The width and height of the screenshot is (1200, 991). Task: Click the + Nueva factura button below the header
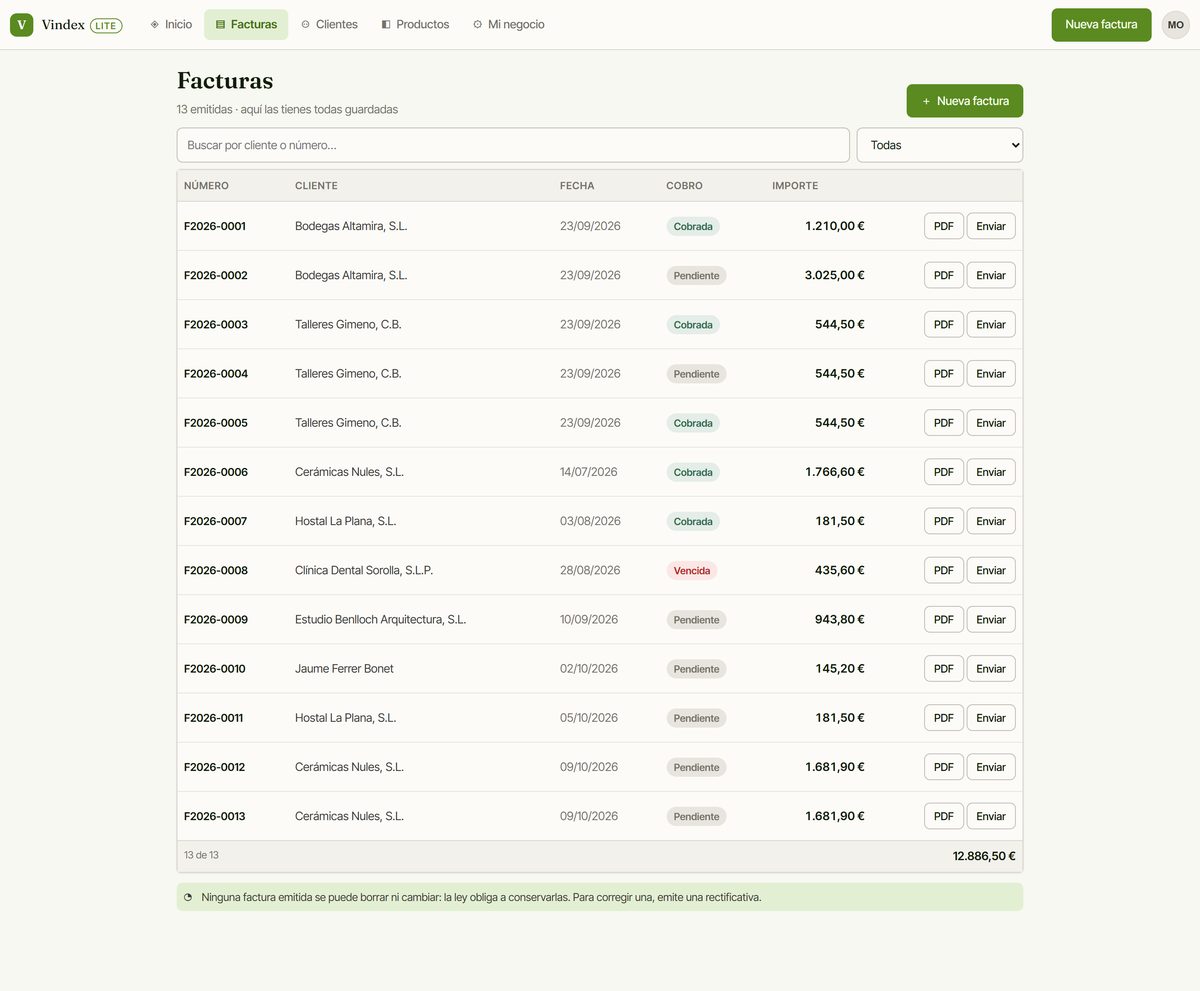coord(964,101)
